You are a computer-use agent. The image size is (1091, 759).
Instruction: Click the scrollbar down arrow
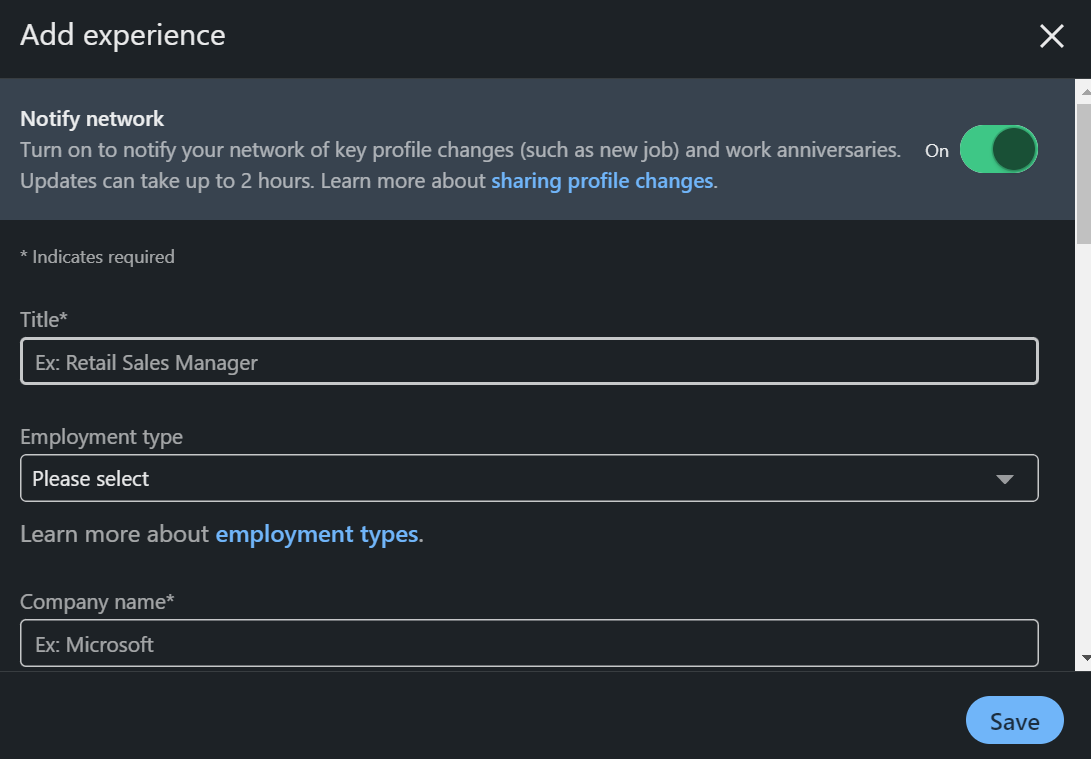1083,658
